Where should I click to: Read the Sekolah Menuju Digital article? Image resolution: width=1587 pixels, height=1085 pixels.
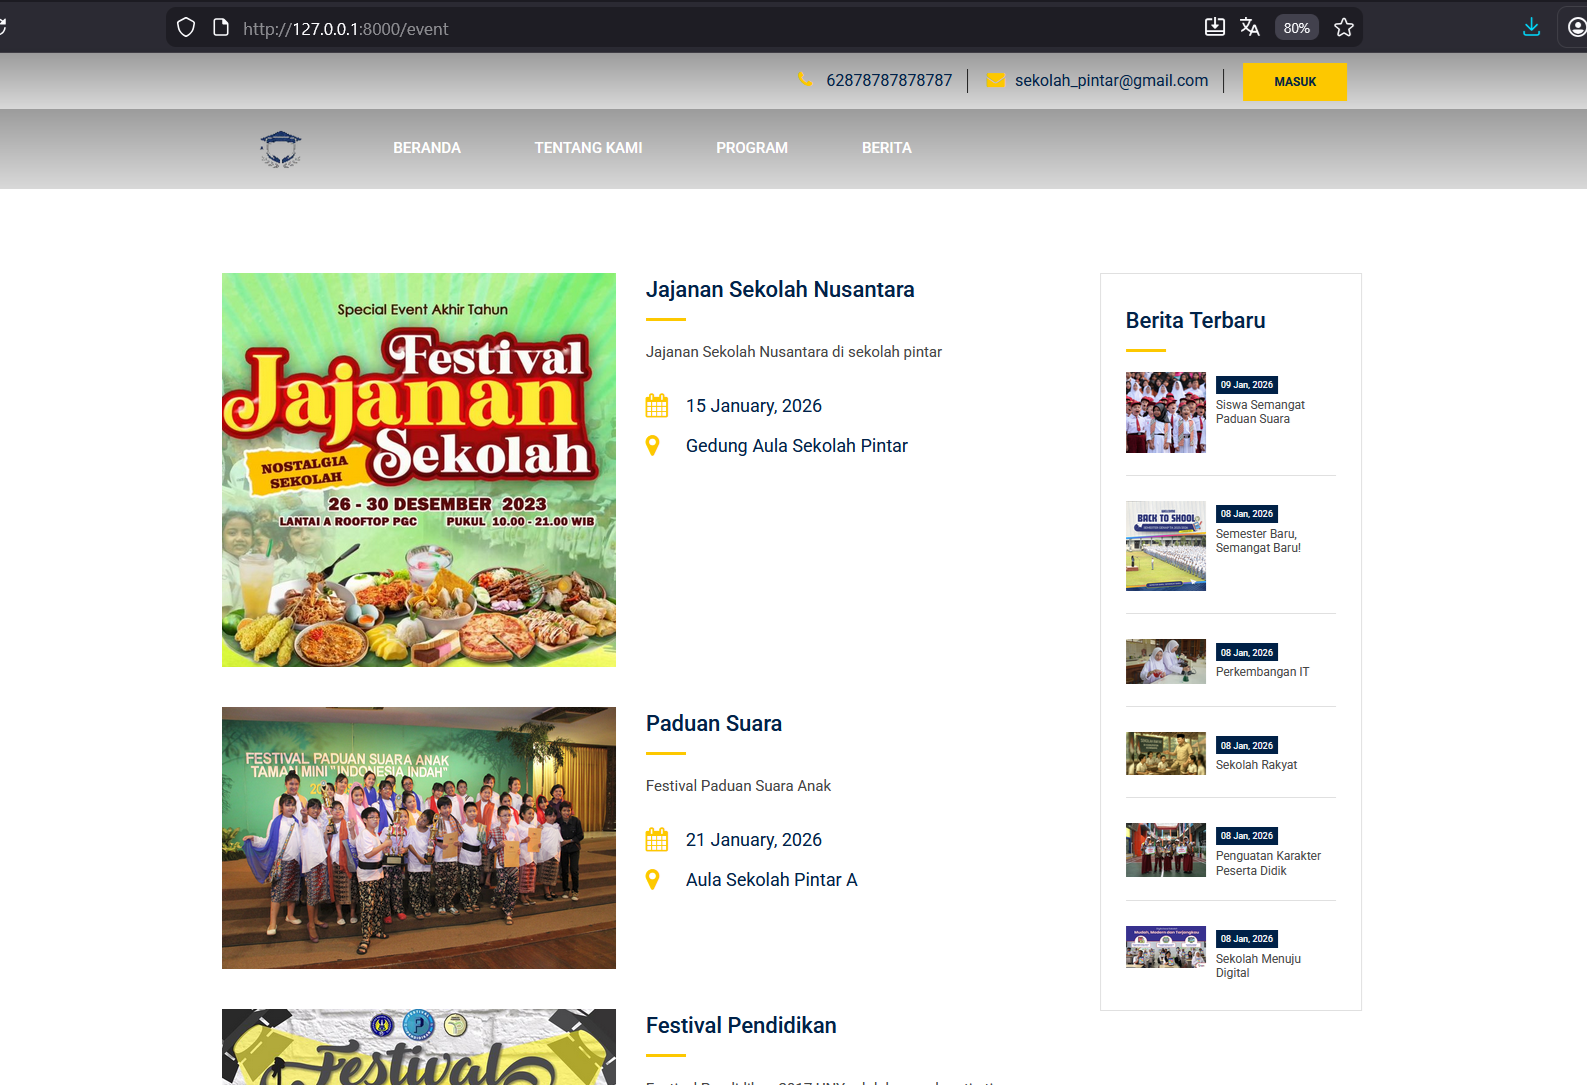(x=1258, y=966)
